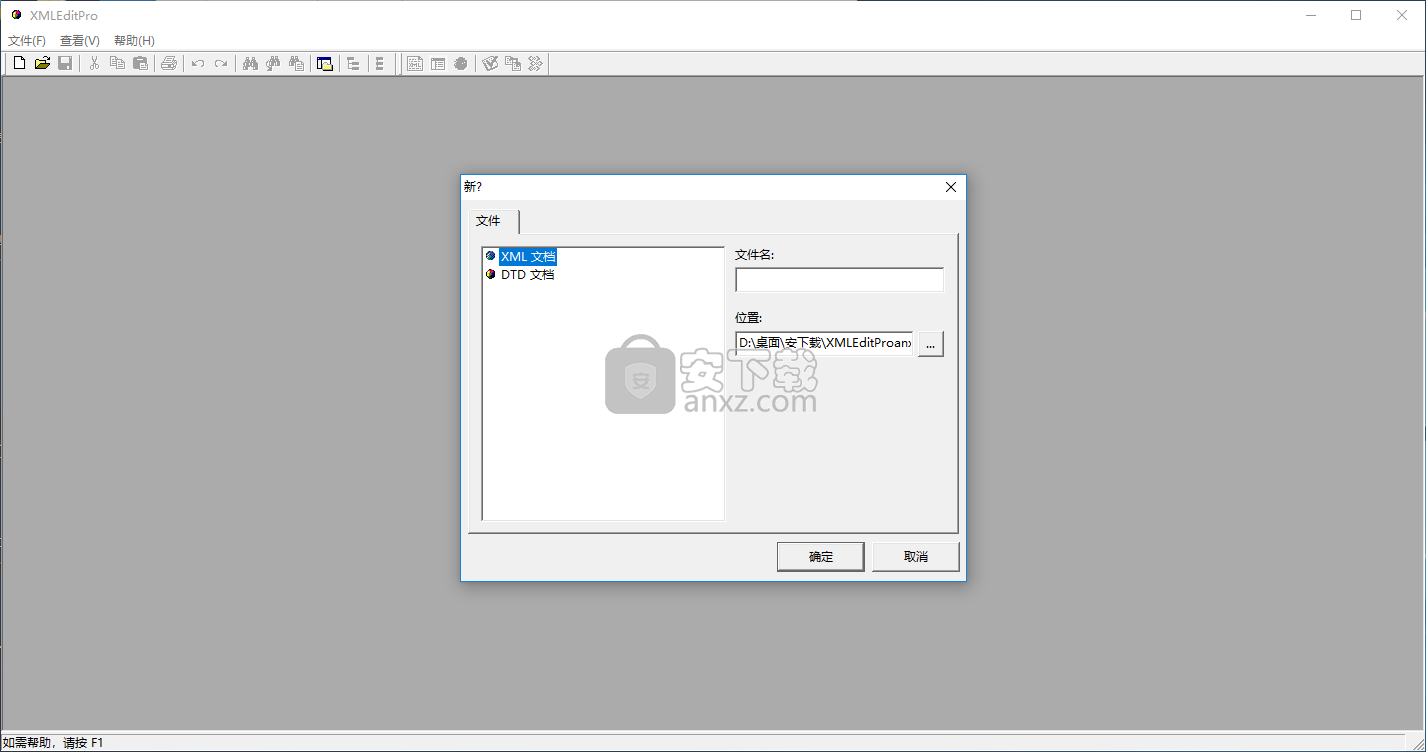Select XML 文档 in the list

tap(528, 256)
